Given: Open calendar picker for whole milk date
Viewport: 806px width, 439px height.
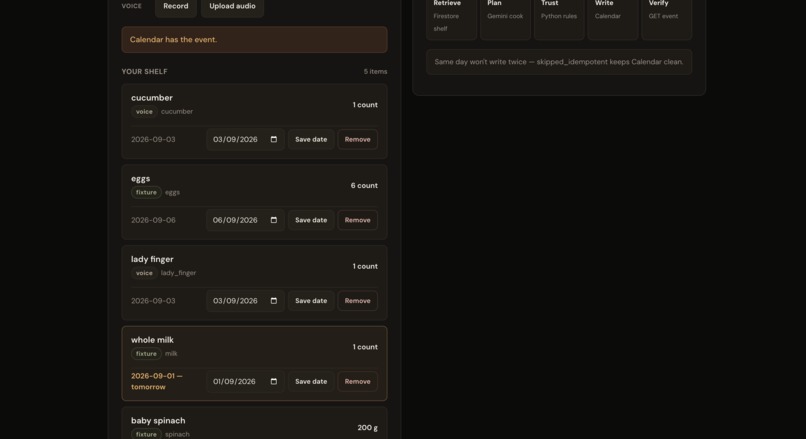Looking at the screenshot, I should (x=273, y=381).
